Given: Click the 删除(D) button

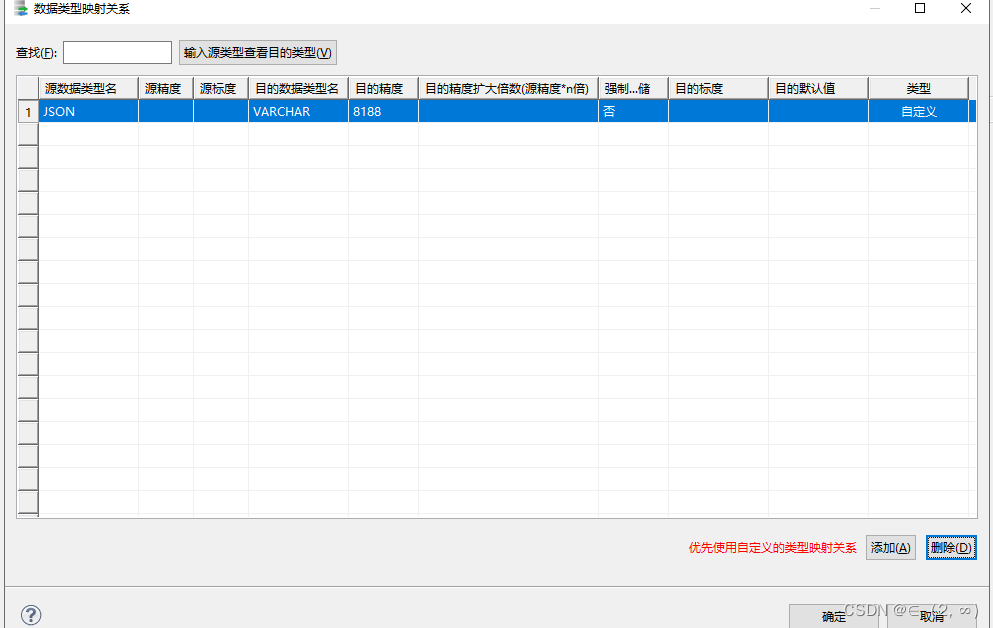Looking at the screenshot, I should 951,548.
